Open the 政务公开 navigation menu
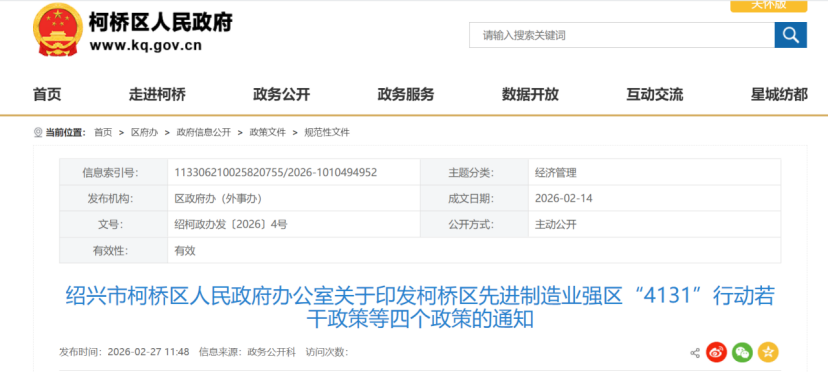The image size is (829, 372). (281, 95)
